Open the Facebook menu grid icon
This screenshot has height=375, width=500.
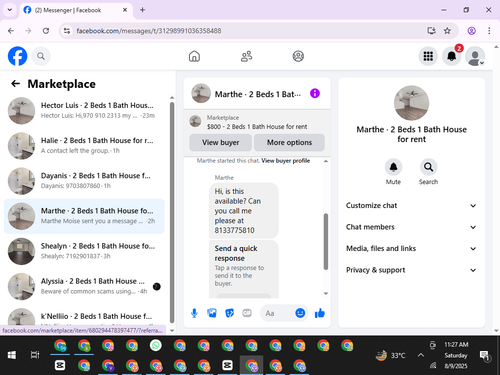pos(428,56)
